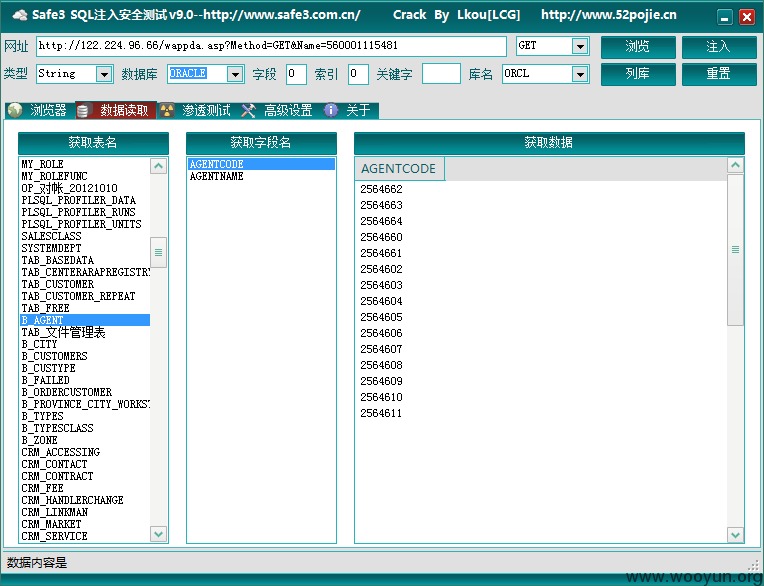
Task: Select the B_CITY table
Action: (x=85, y=344)
